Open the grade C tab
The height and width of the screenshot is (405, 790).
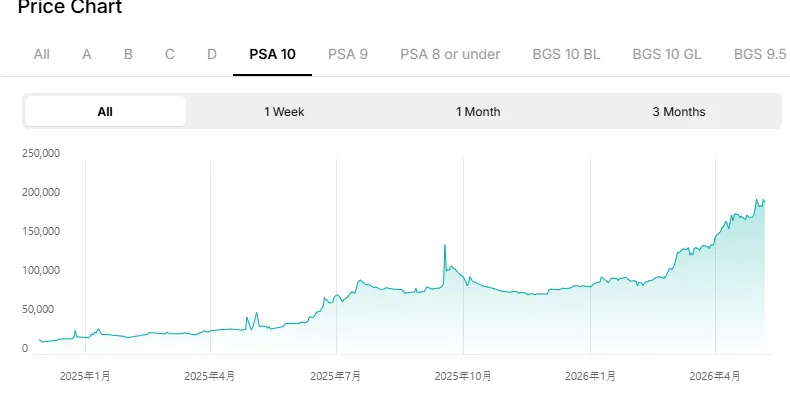coord(170,54)
